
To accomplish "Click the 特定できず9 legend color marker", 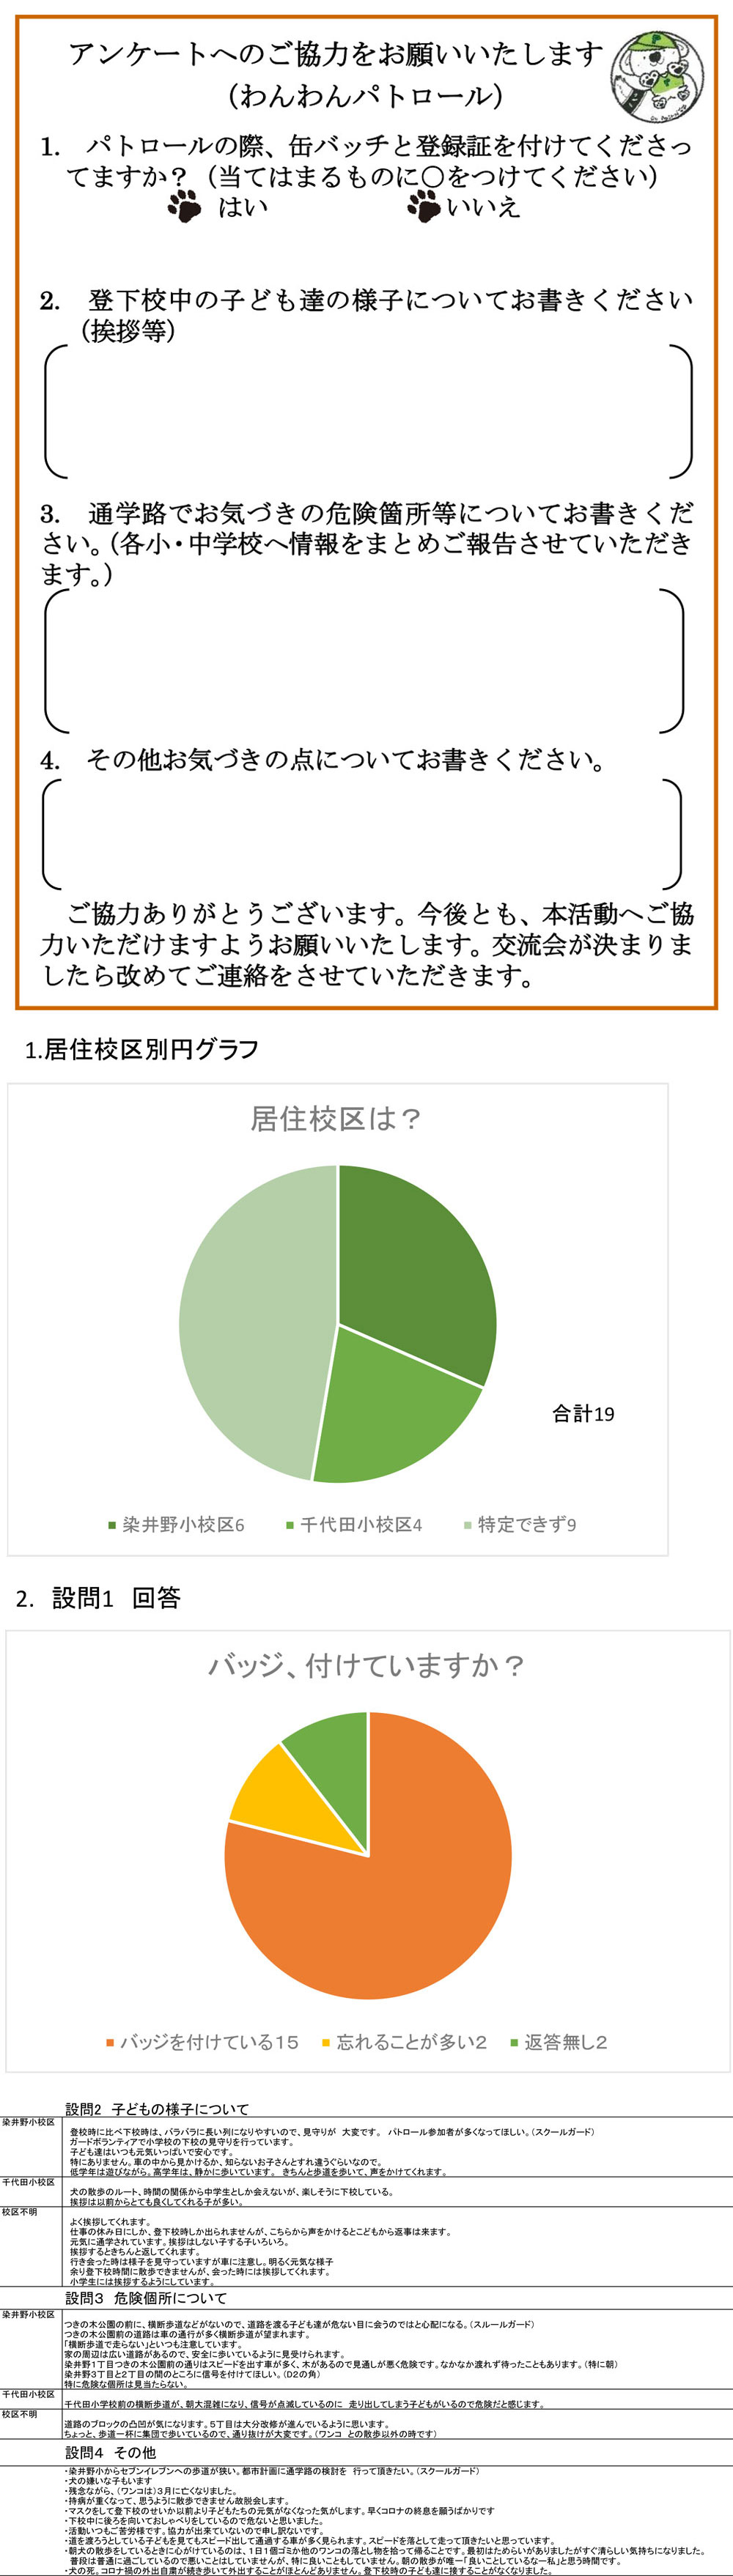I will coord(467,1525).
